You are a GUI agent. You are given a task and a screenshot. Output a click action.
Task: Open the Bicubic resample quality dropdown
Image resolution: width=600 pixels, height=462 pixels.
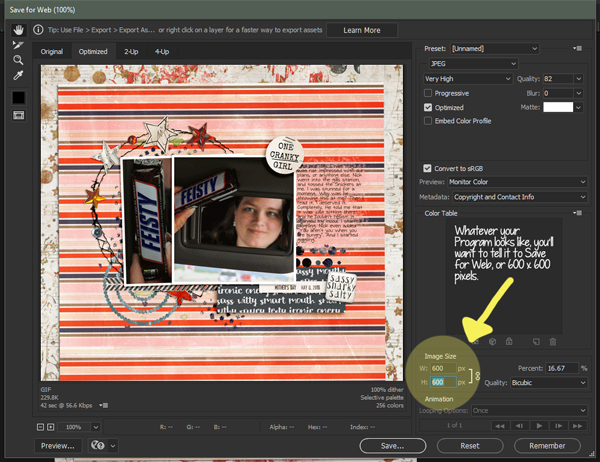[x=549, y=382]
